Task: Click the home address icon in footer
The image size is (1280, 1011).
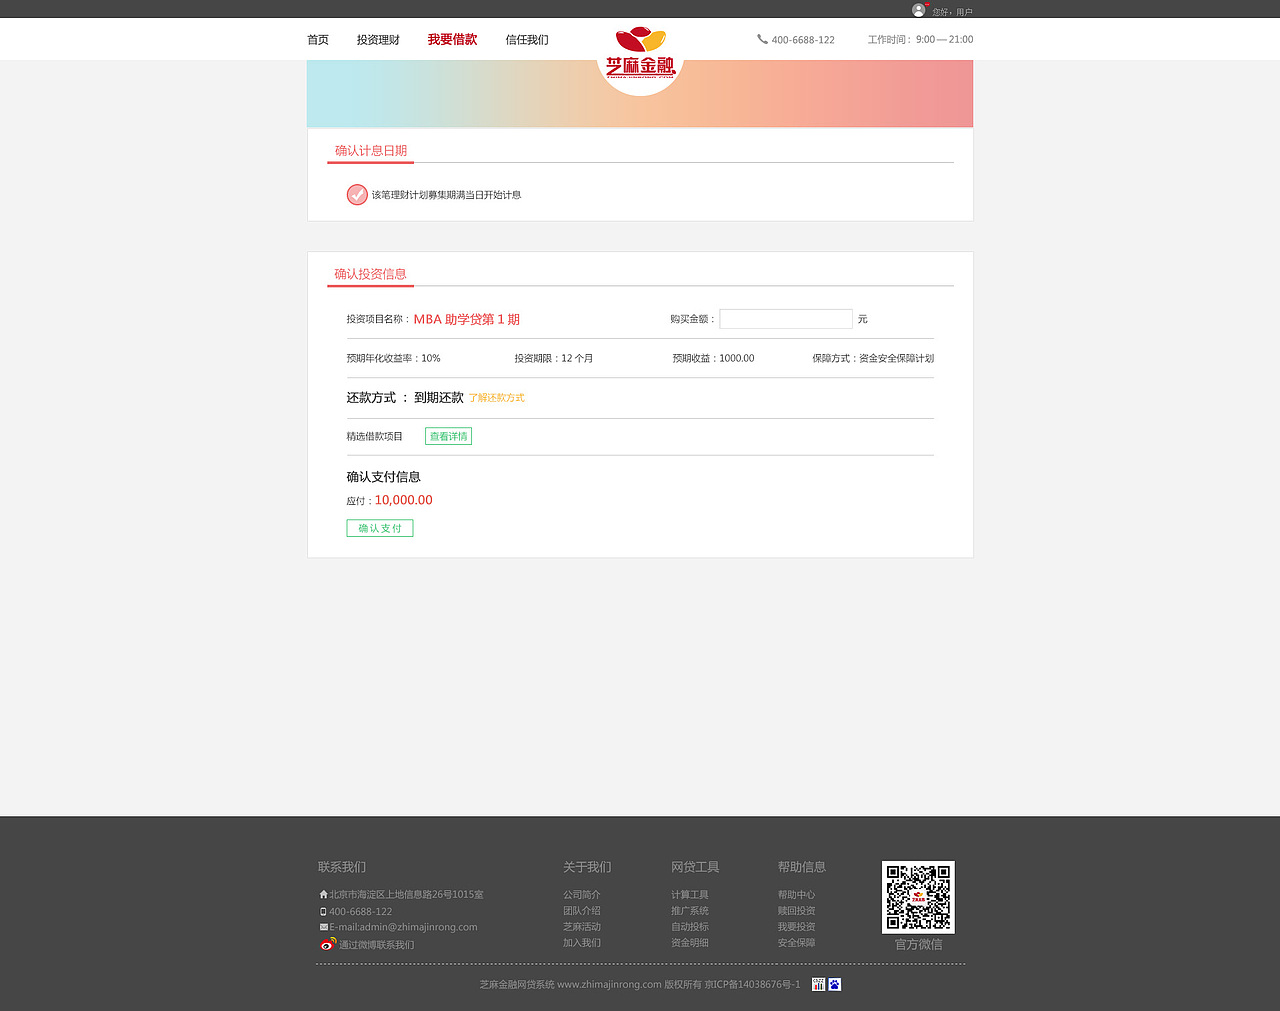Action: coord(323,894)
